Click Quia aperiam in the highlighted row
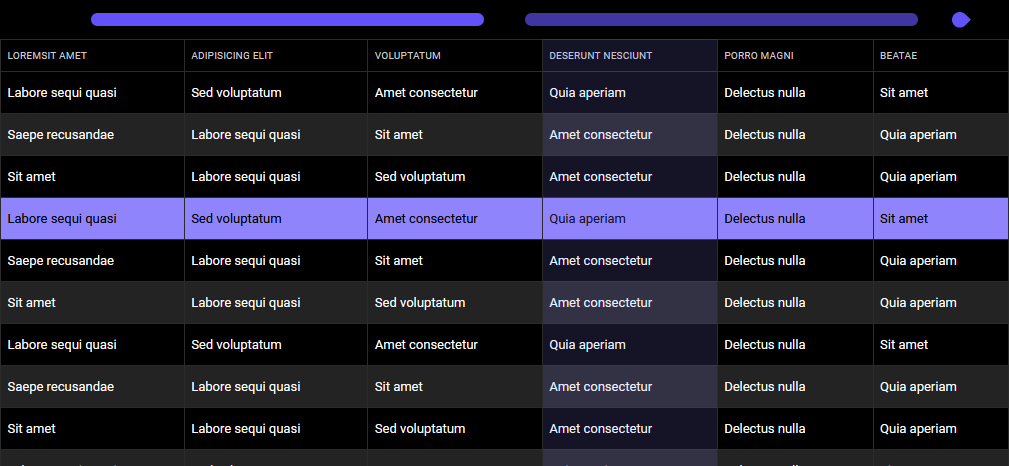This screenshot has height=466, width=1009. pos(587,219)
